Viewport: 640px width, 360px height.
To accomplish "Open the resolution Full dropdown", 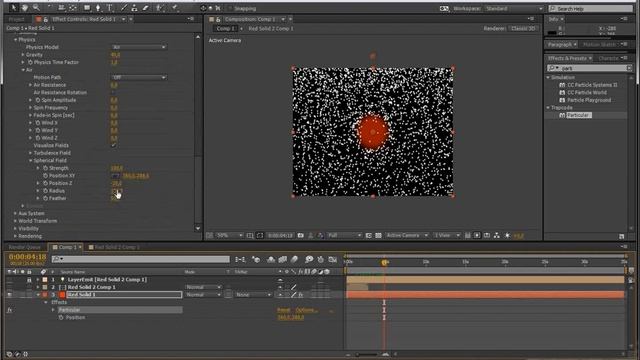I will 344,236.
